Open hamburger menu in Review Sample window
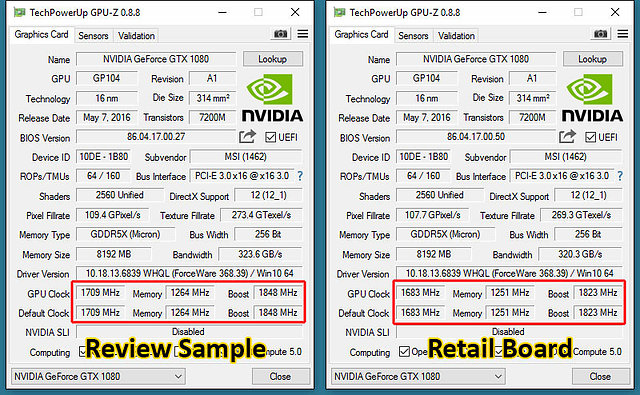Viewport: 640px width, 395px height. click(303, 34)
